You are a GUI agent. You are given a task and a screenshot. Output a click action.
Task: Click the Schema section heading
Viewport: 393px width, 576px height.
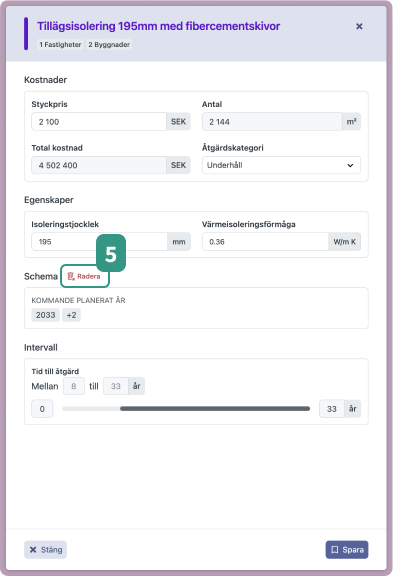click(x=41, y=276)
